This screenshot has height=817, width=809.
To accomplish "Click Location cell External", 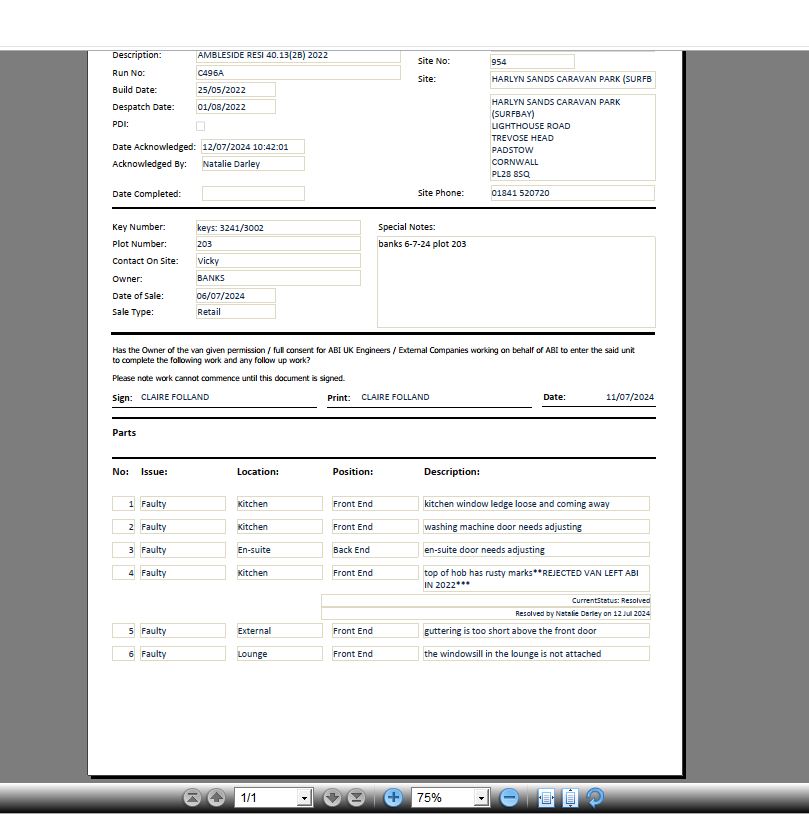I will tap(279, 631).
